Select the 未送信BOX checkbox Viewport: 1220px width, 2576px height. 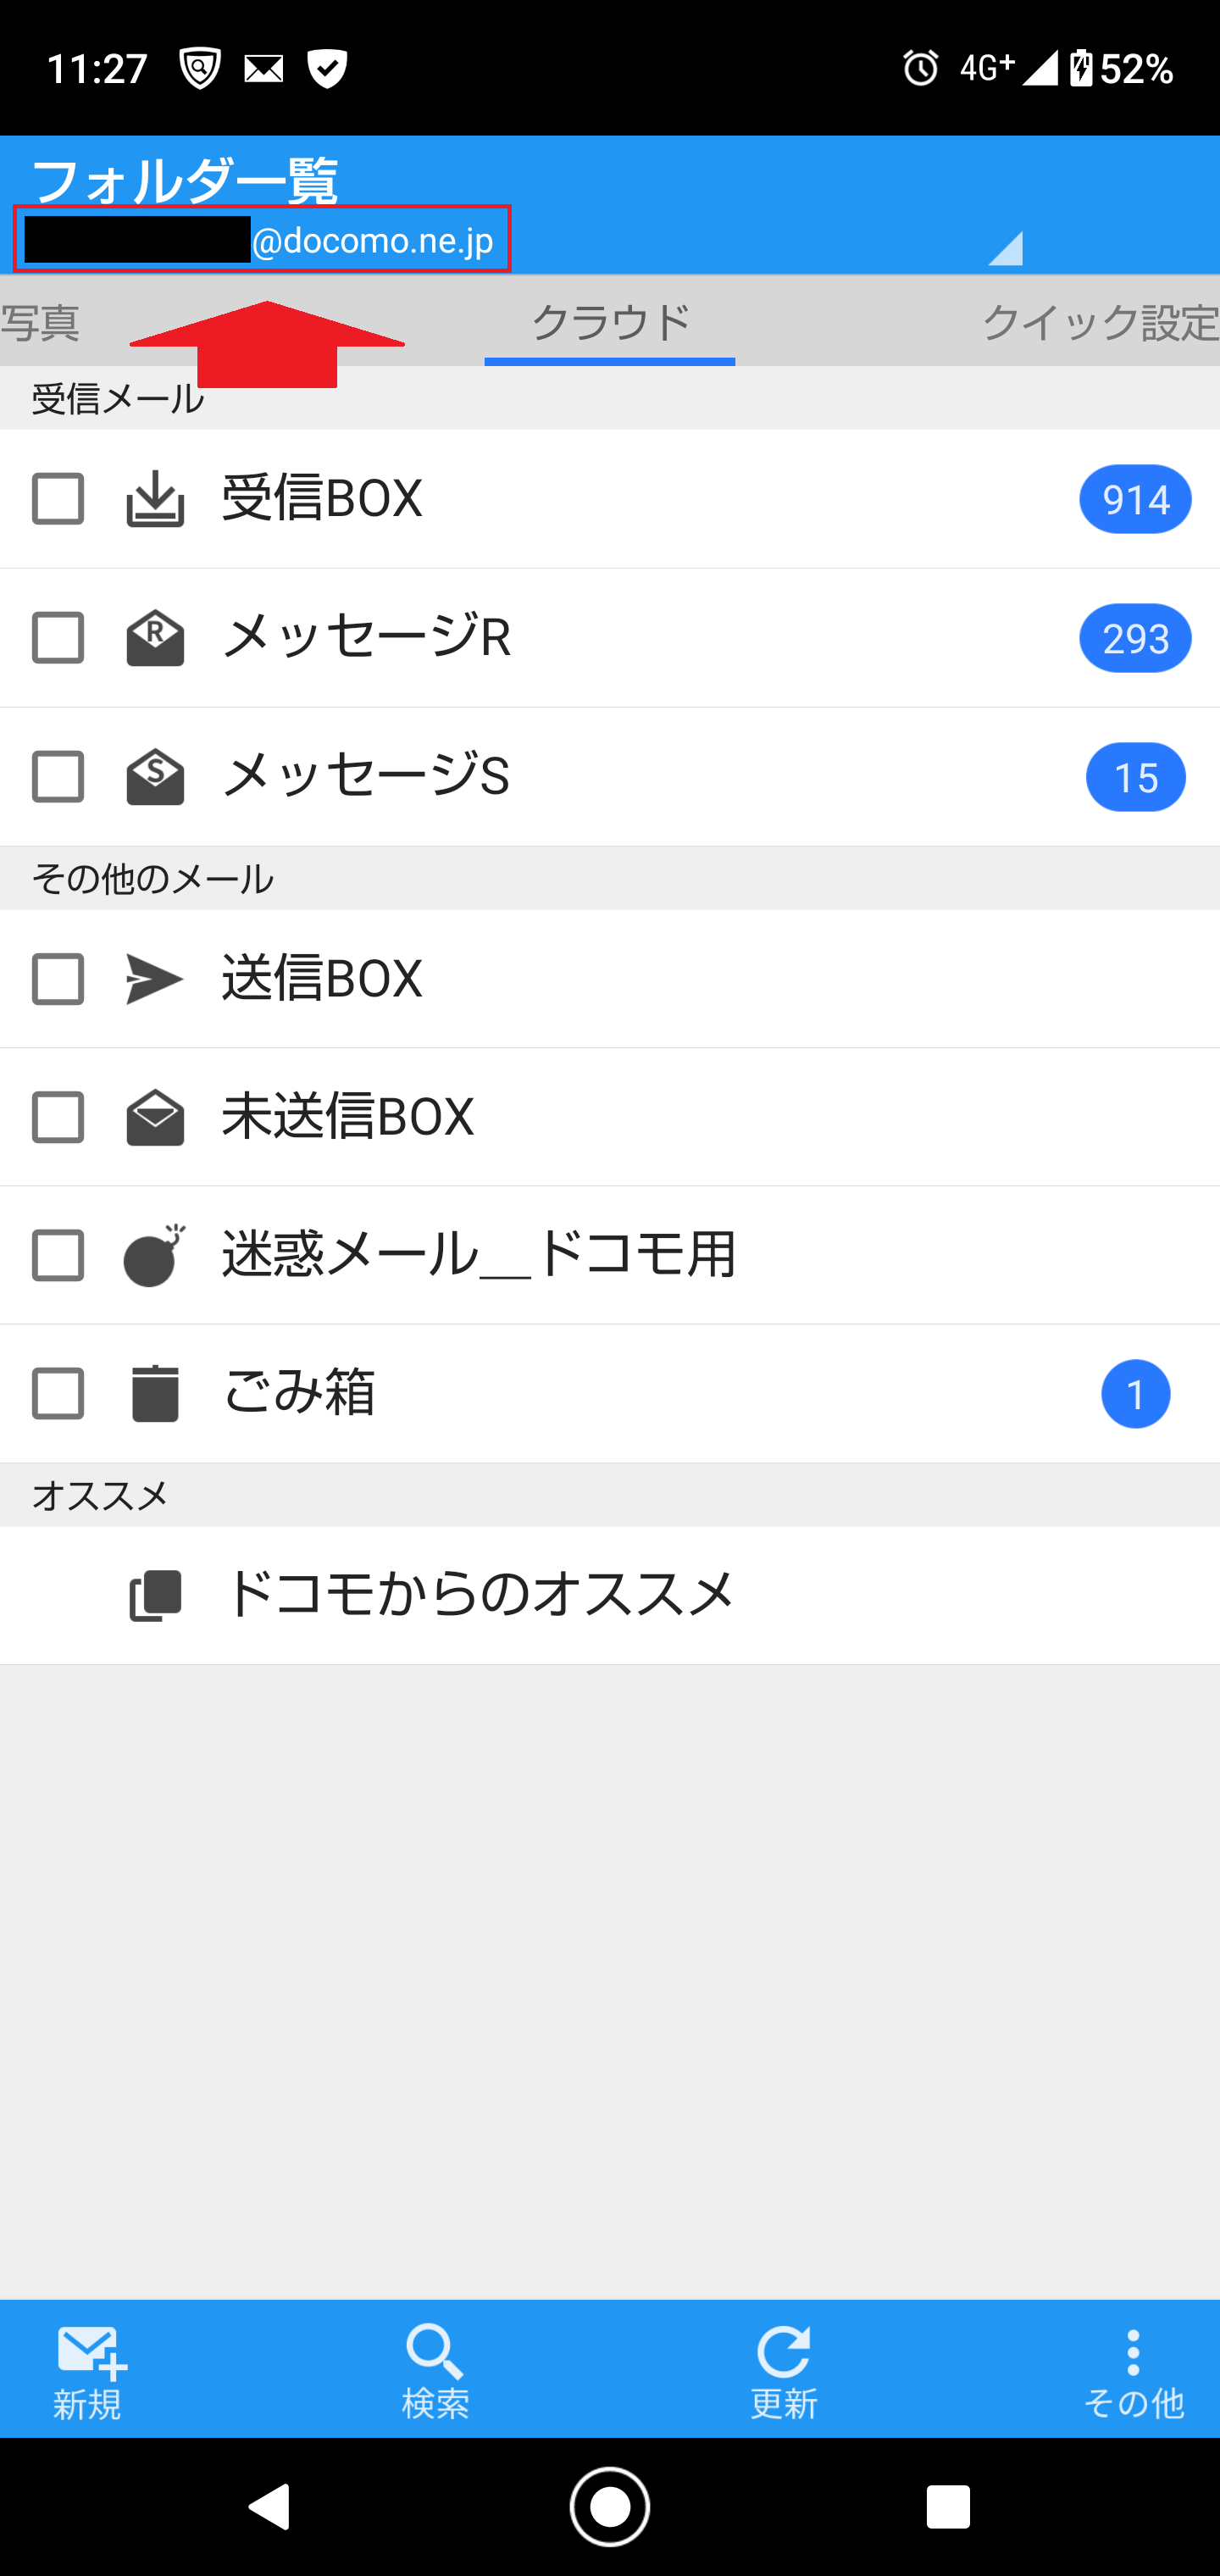tap(58, 1117)
